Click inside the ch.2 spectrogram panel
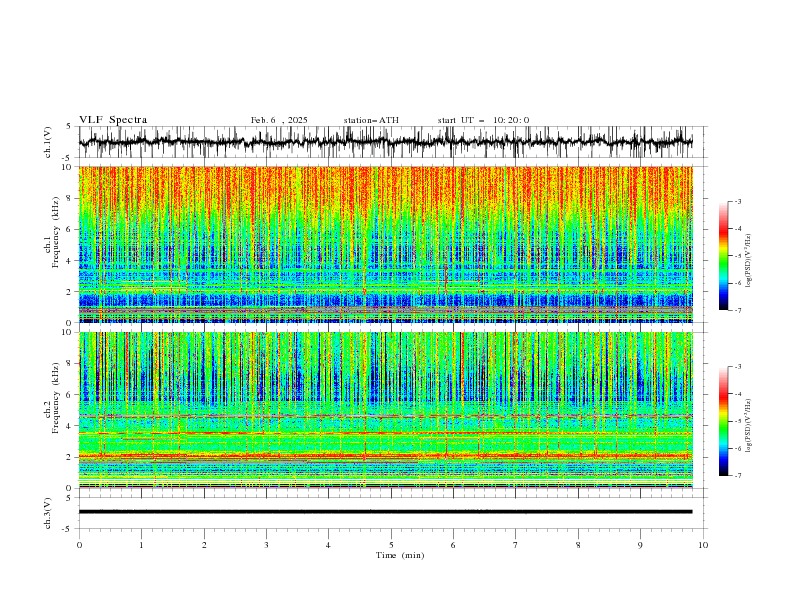Viewport: 792px width, 612px height. (386, 410)
